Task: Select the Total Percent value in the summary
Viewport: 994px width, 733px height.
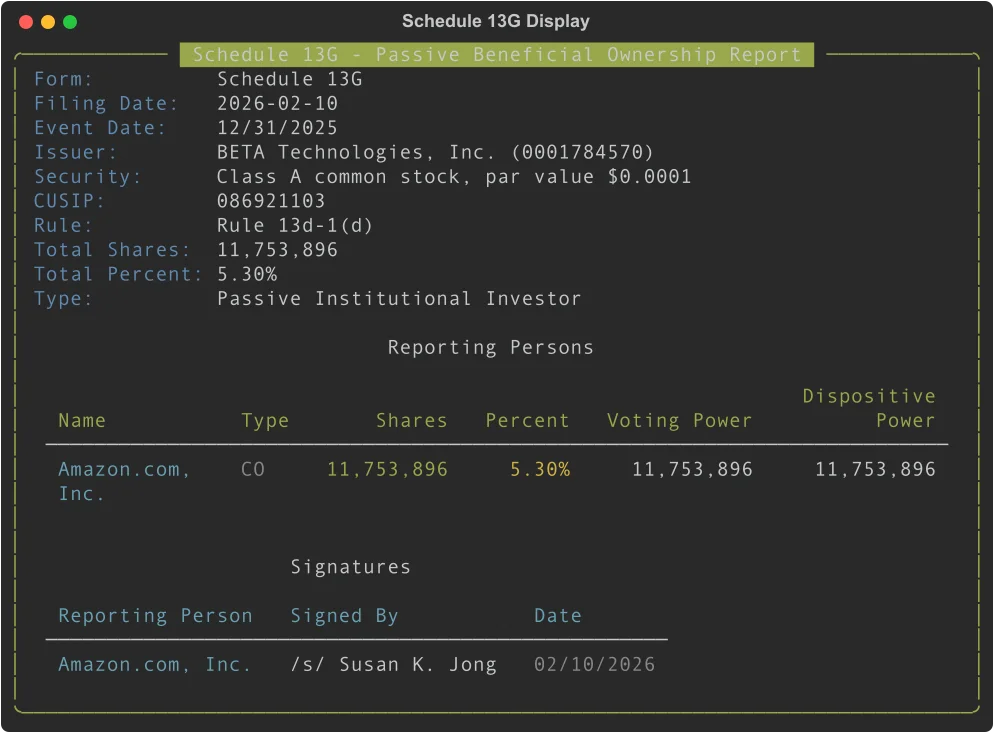Action: pyautogui.click(x=247, y=275)
